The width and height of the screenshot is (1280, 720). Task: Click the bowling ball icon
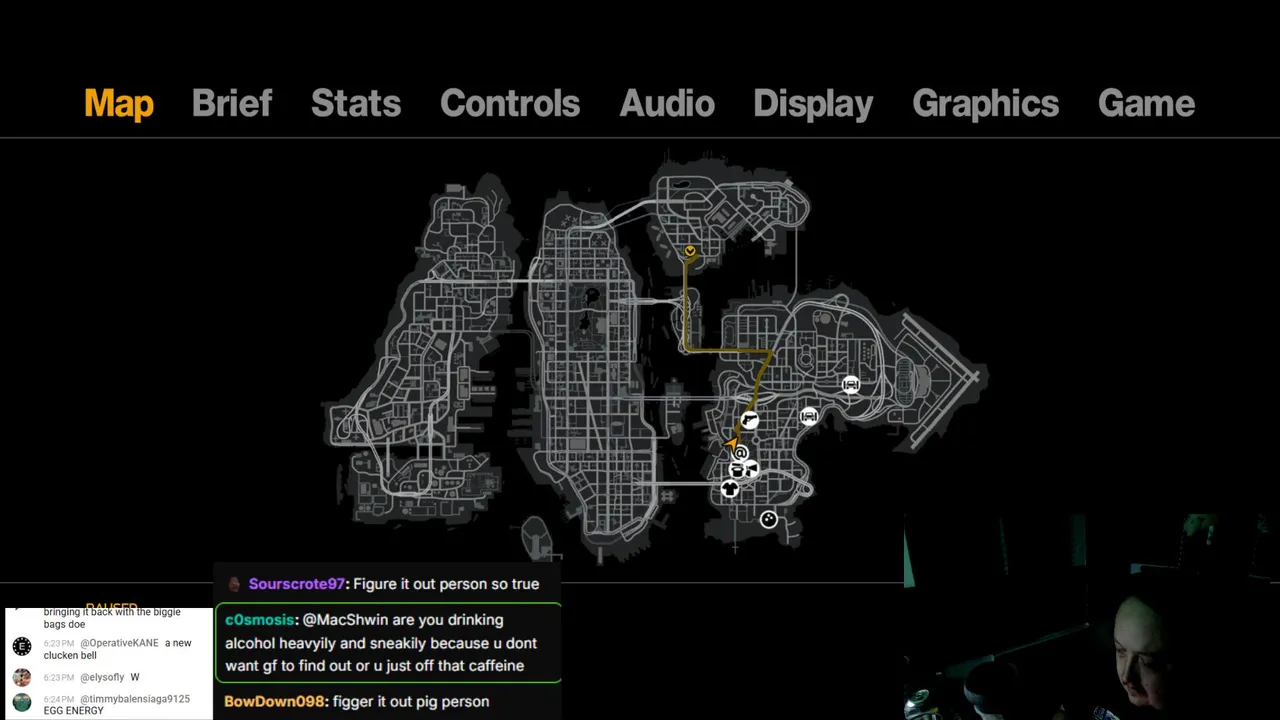click(768, 519)
